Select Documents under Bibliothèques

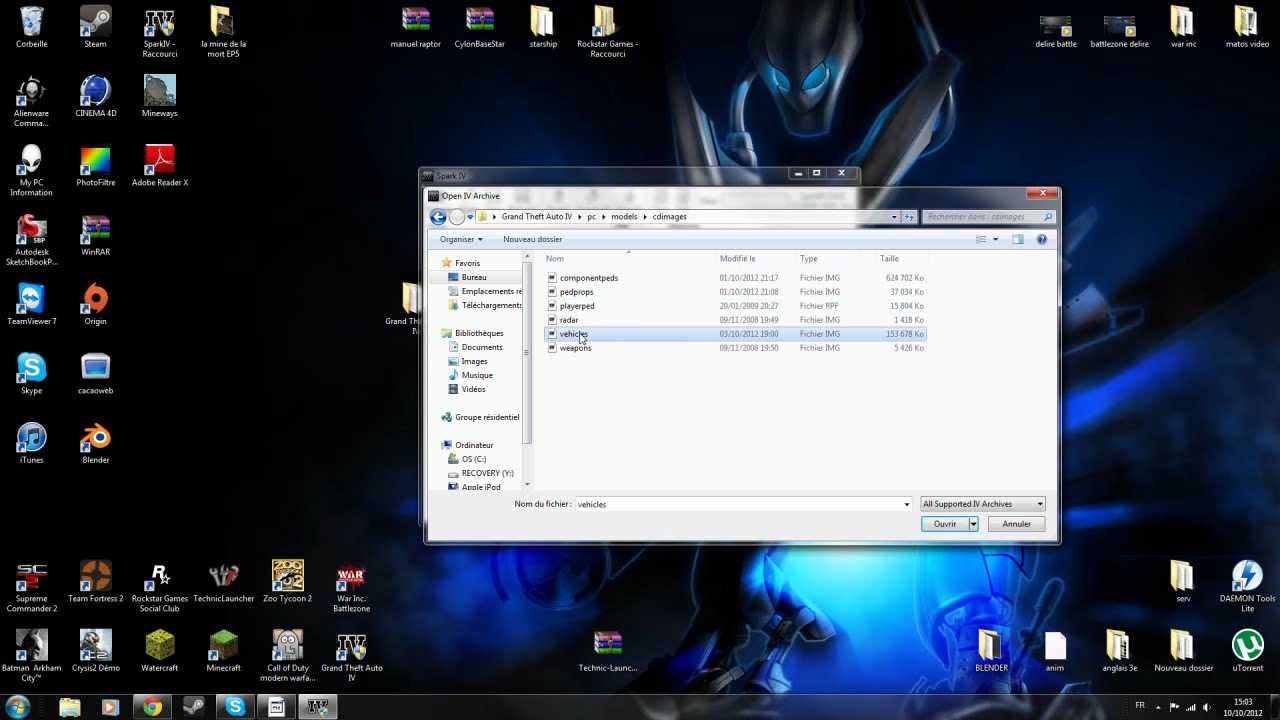coord(481,347)
